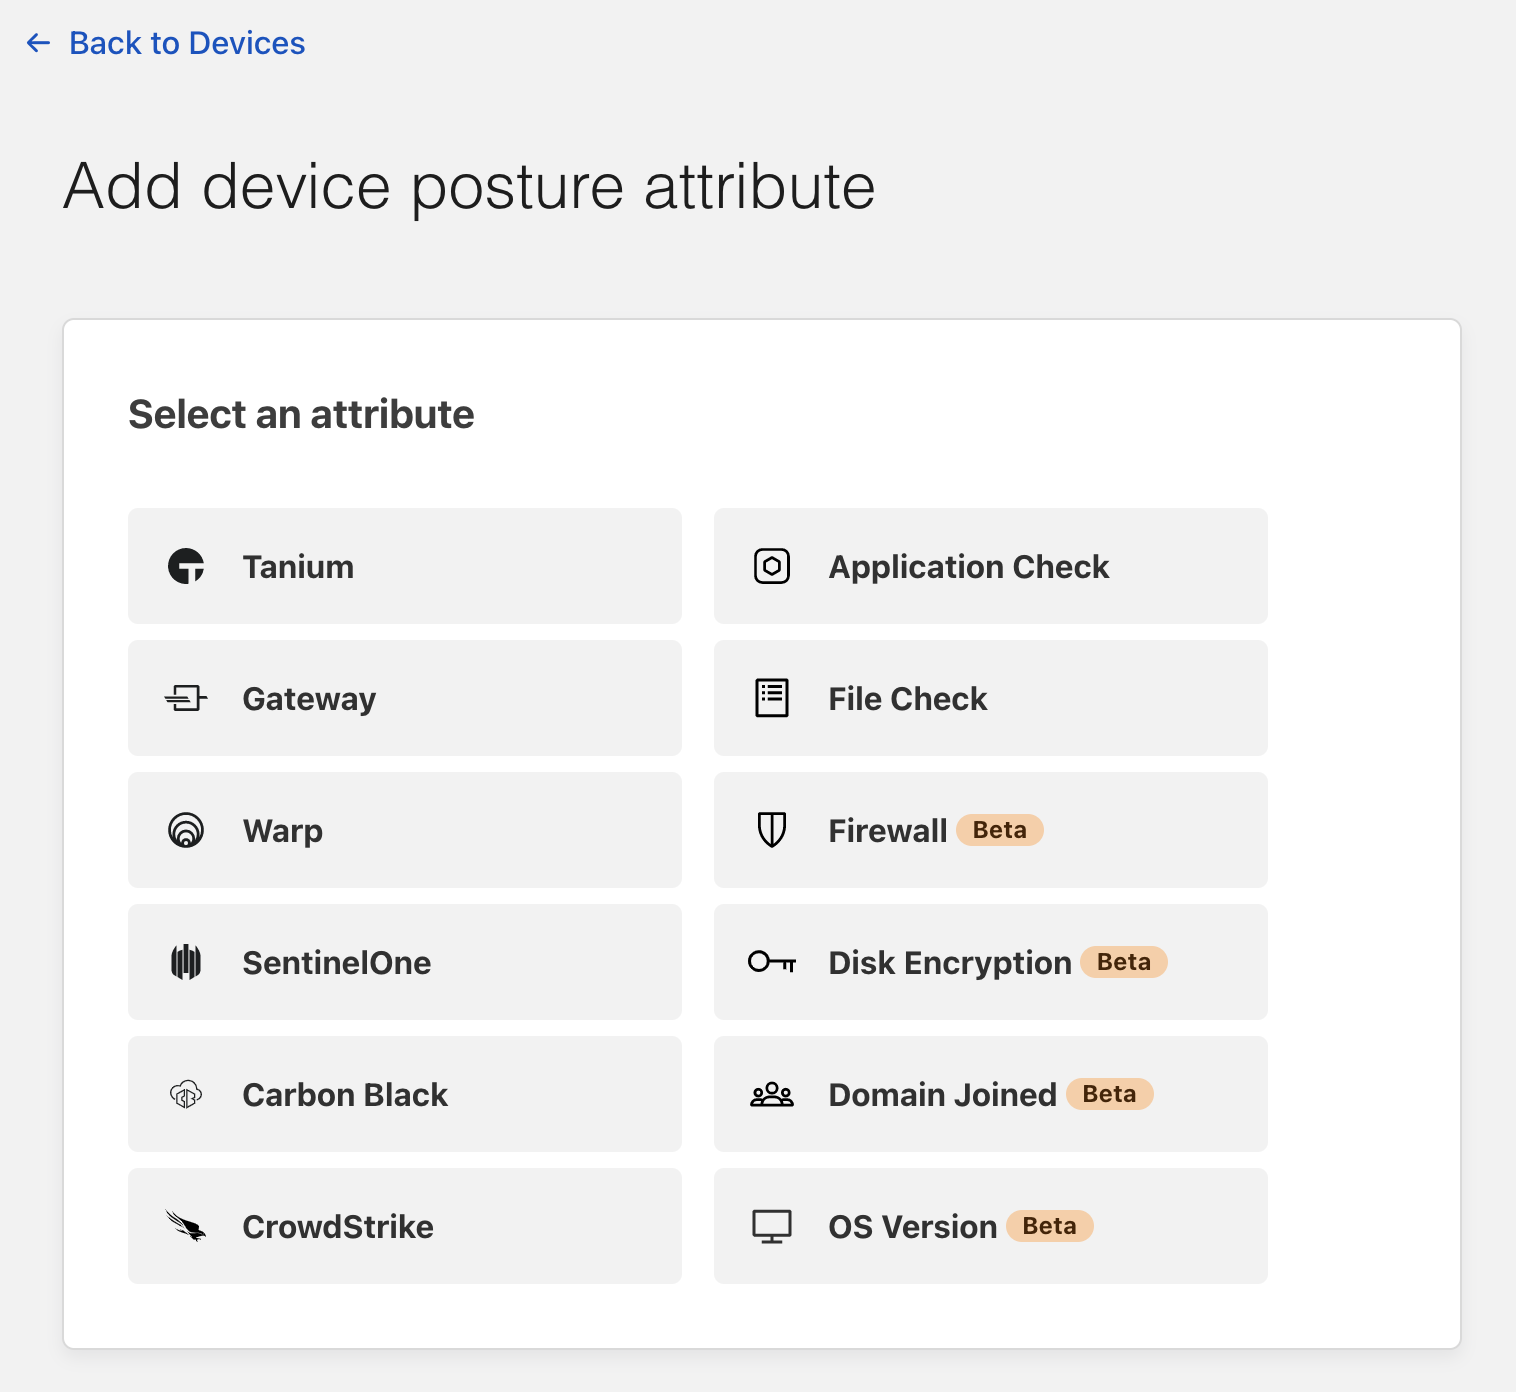Click the Beta badge beside Disk Encryption
The width and height of the screenshot is (1516, 1392).
point(1124,962)
